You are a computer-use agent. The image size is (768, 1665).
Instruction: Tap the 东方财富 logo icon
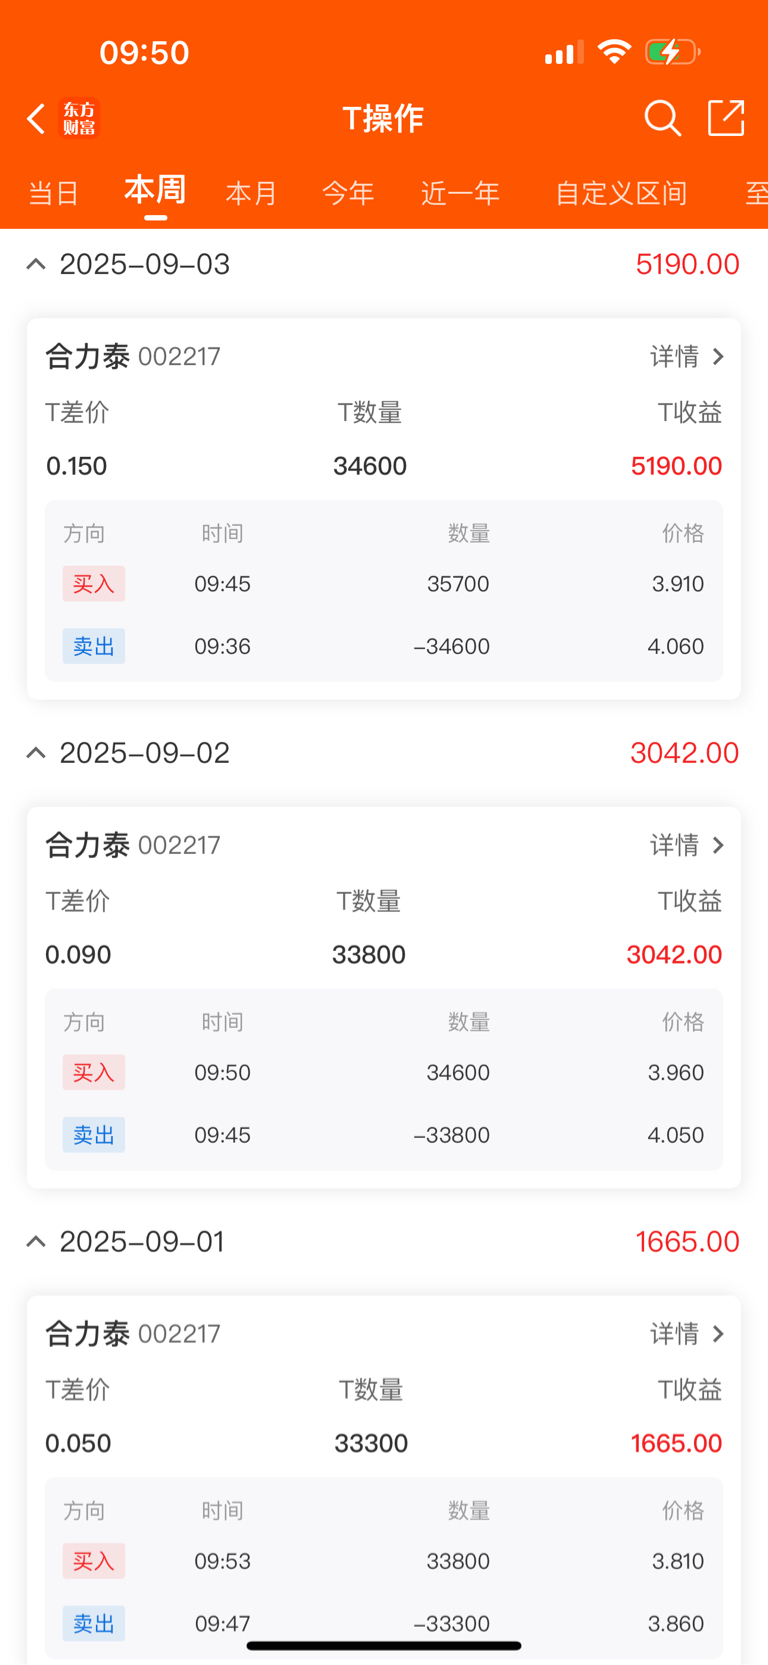click(80, 118)
